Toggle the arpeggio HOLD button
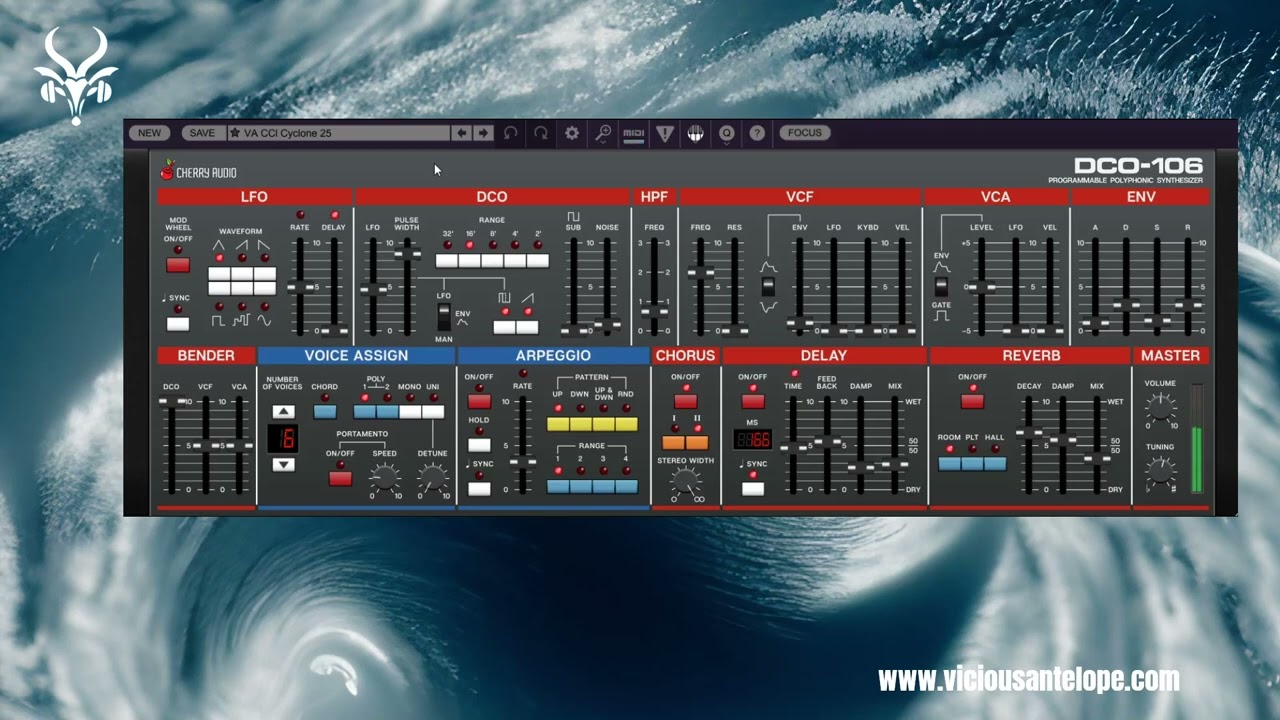Viewport: 1280px width, 720px height. tap(479, 444)
